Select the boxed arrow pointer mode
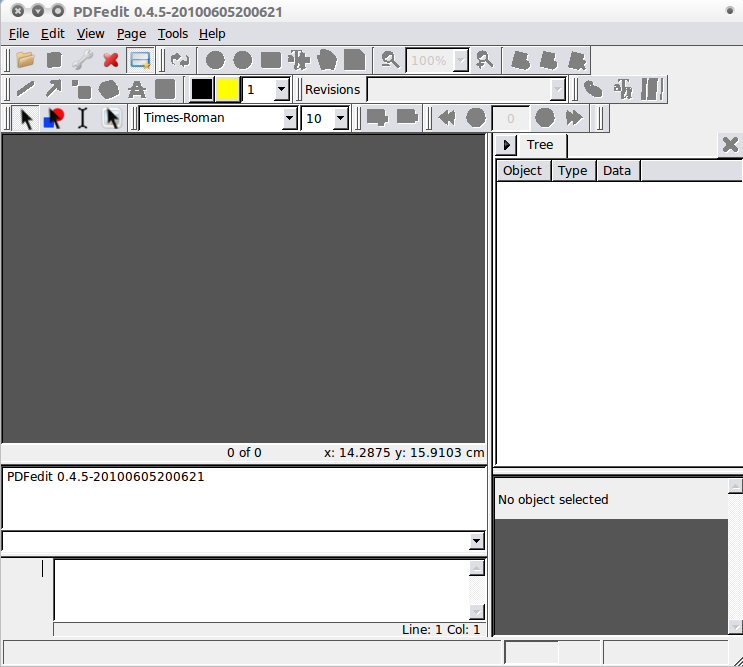 [x=112, y=118]
